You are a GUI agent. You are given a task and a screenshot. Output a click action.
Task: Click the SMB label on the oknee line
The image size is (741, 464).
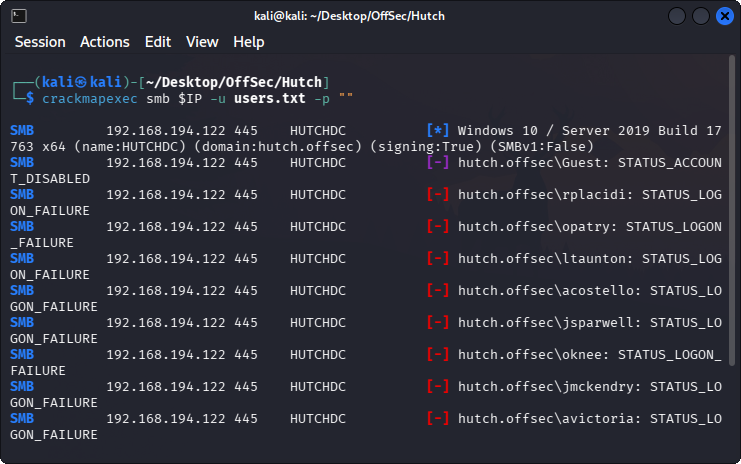coord(22,355)
